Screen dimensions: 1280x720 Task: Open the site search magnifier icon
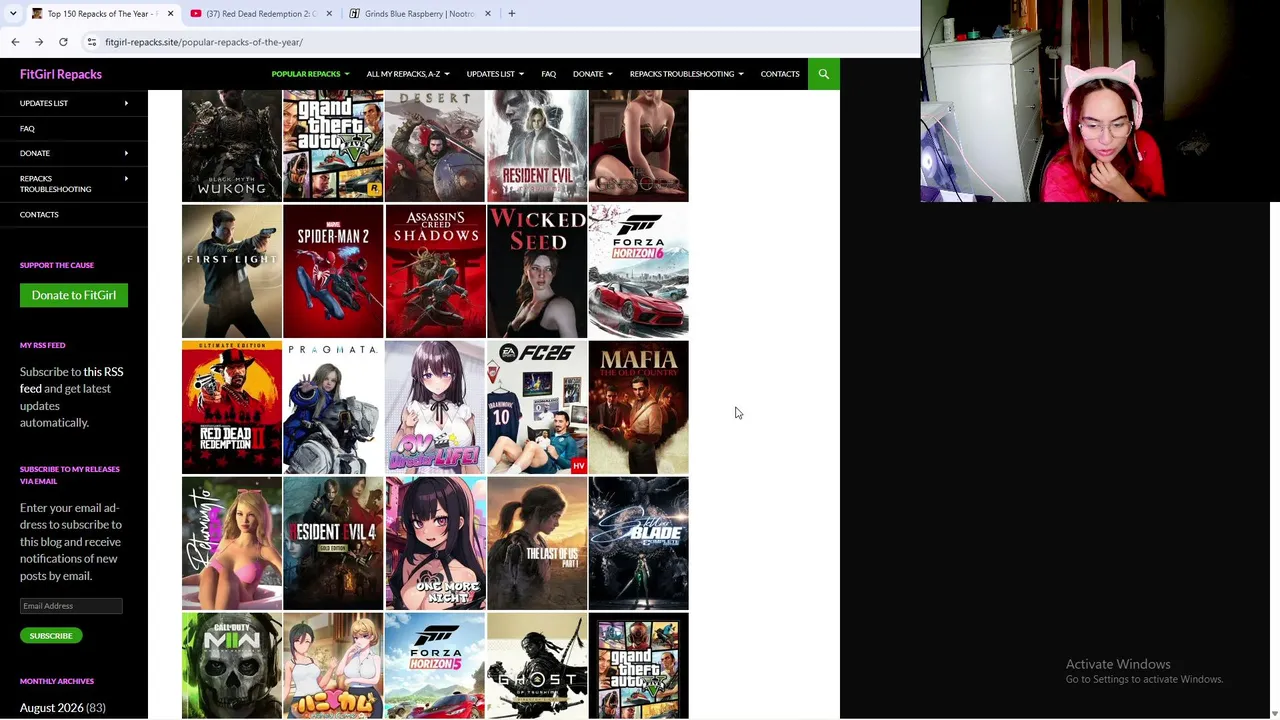tap(824, 74)
